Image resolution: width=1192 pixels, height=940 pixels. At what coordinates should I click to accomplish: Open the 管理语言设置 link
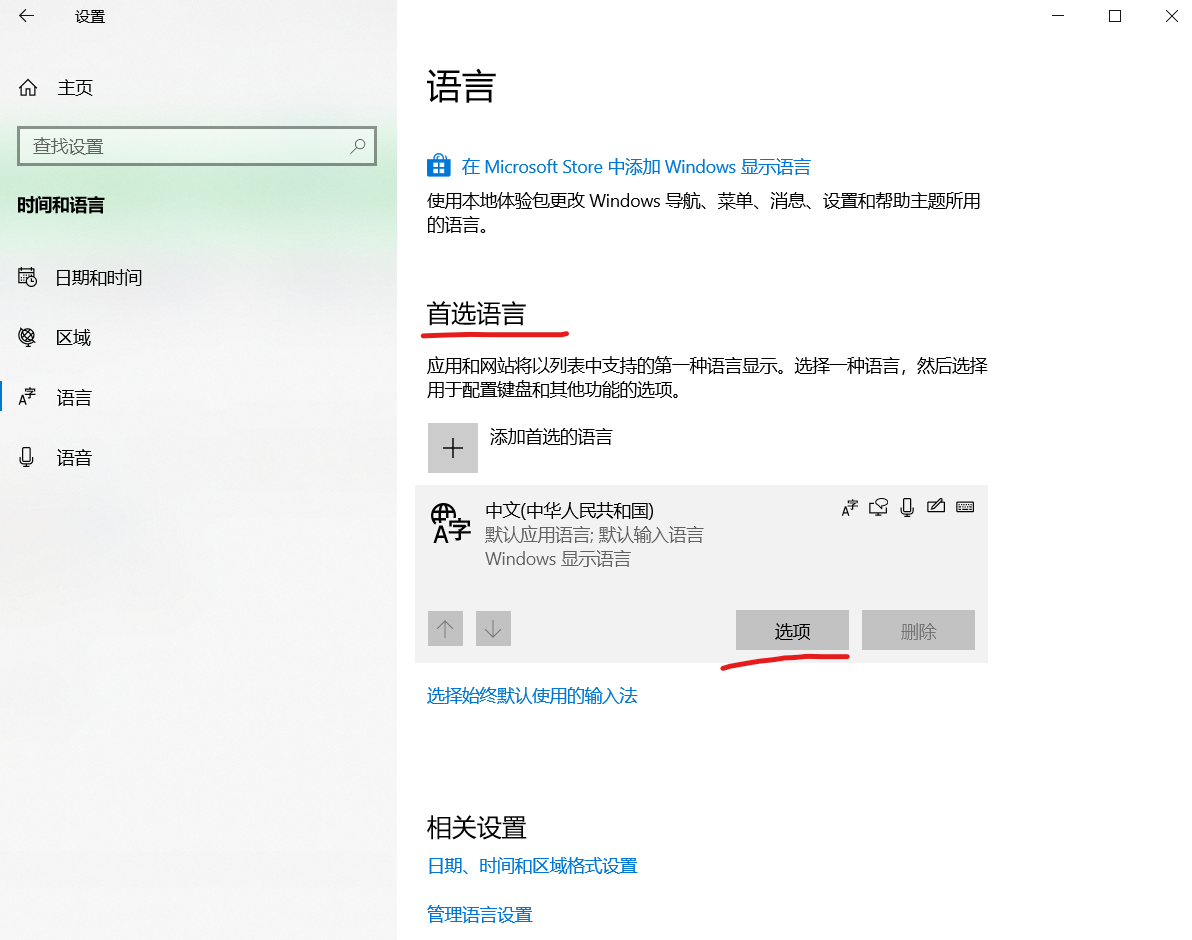pyautogui.click(x=479, y=913)
